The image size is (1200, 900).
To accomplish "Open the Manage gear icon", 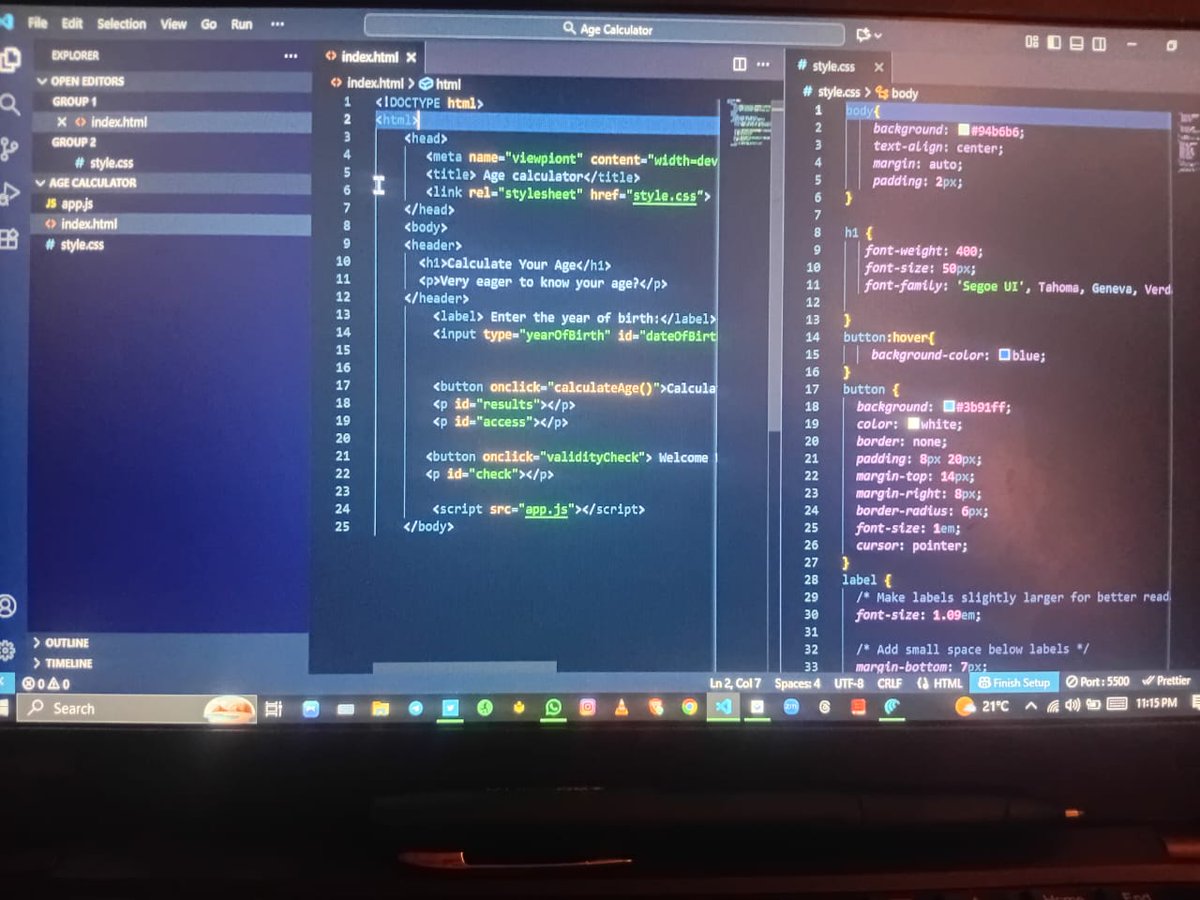I will point(7,651).
